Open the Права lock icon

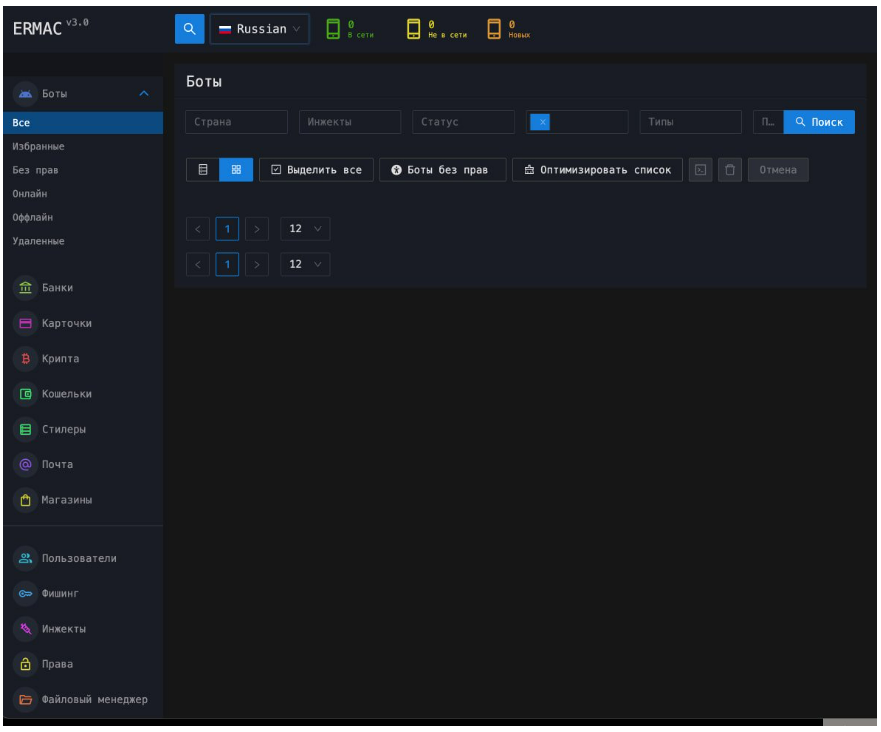pyautogui.click(x=25, y=664)
